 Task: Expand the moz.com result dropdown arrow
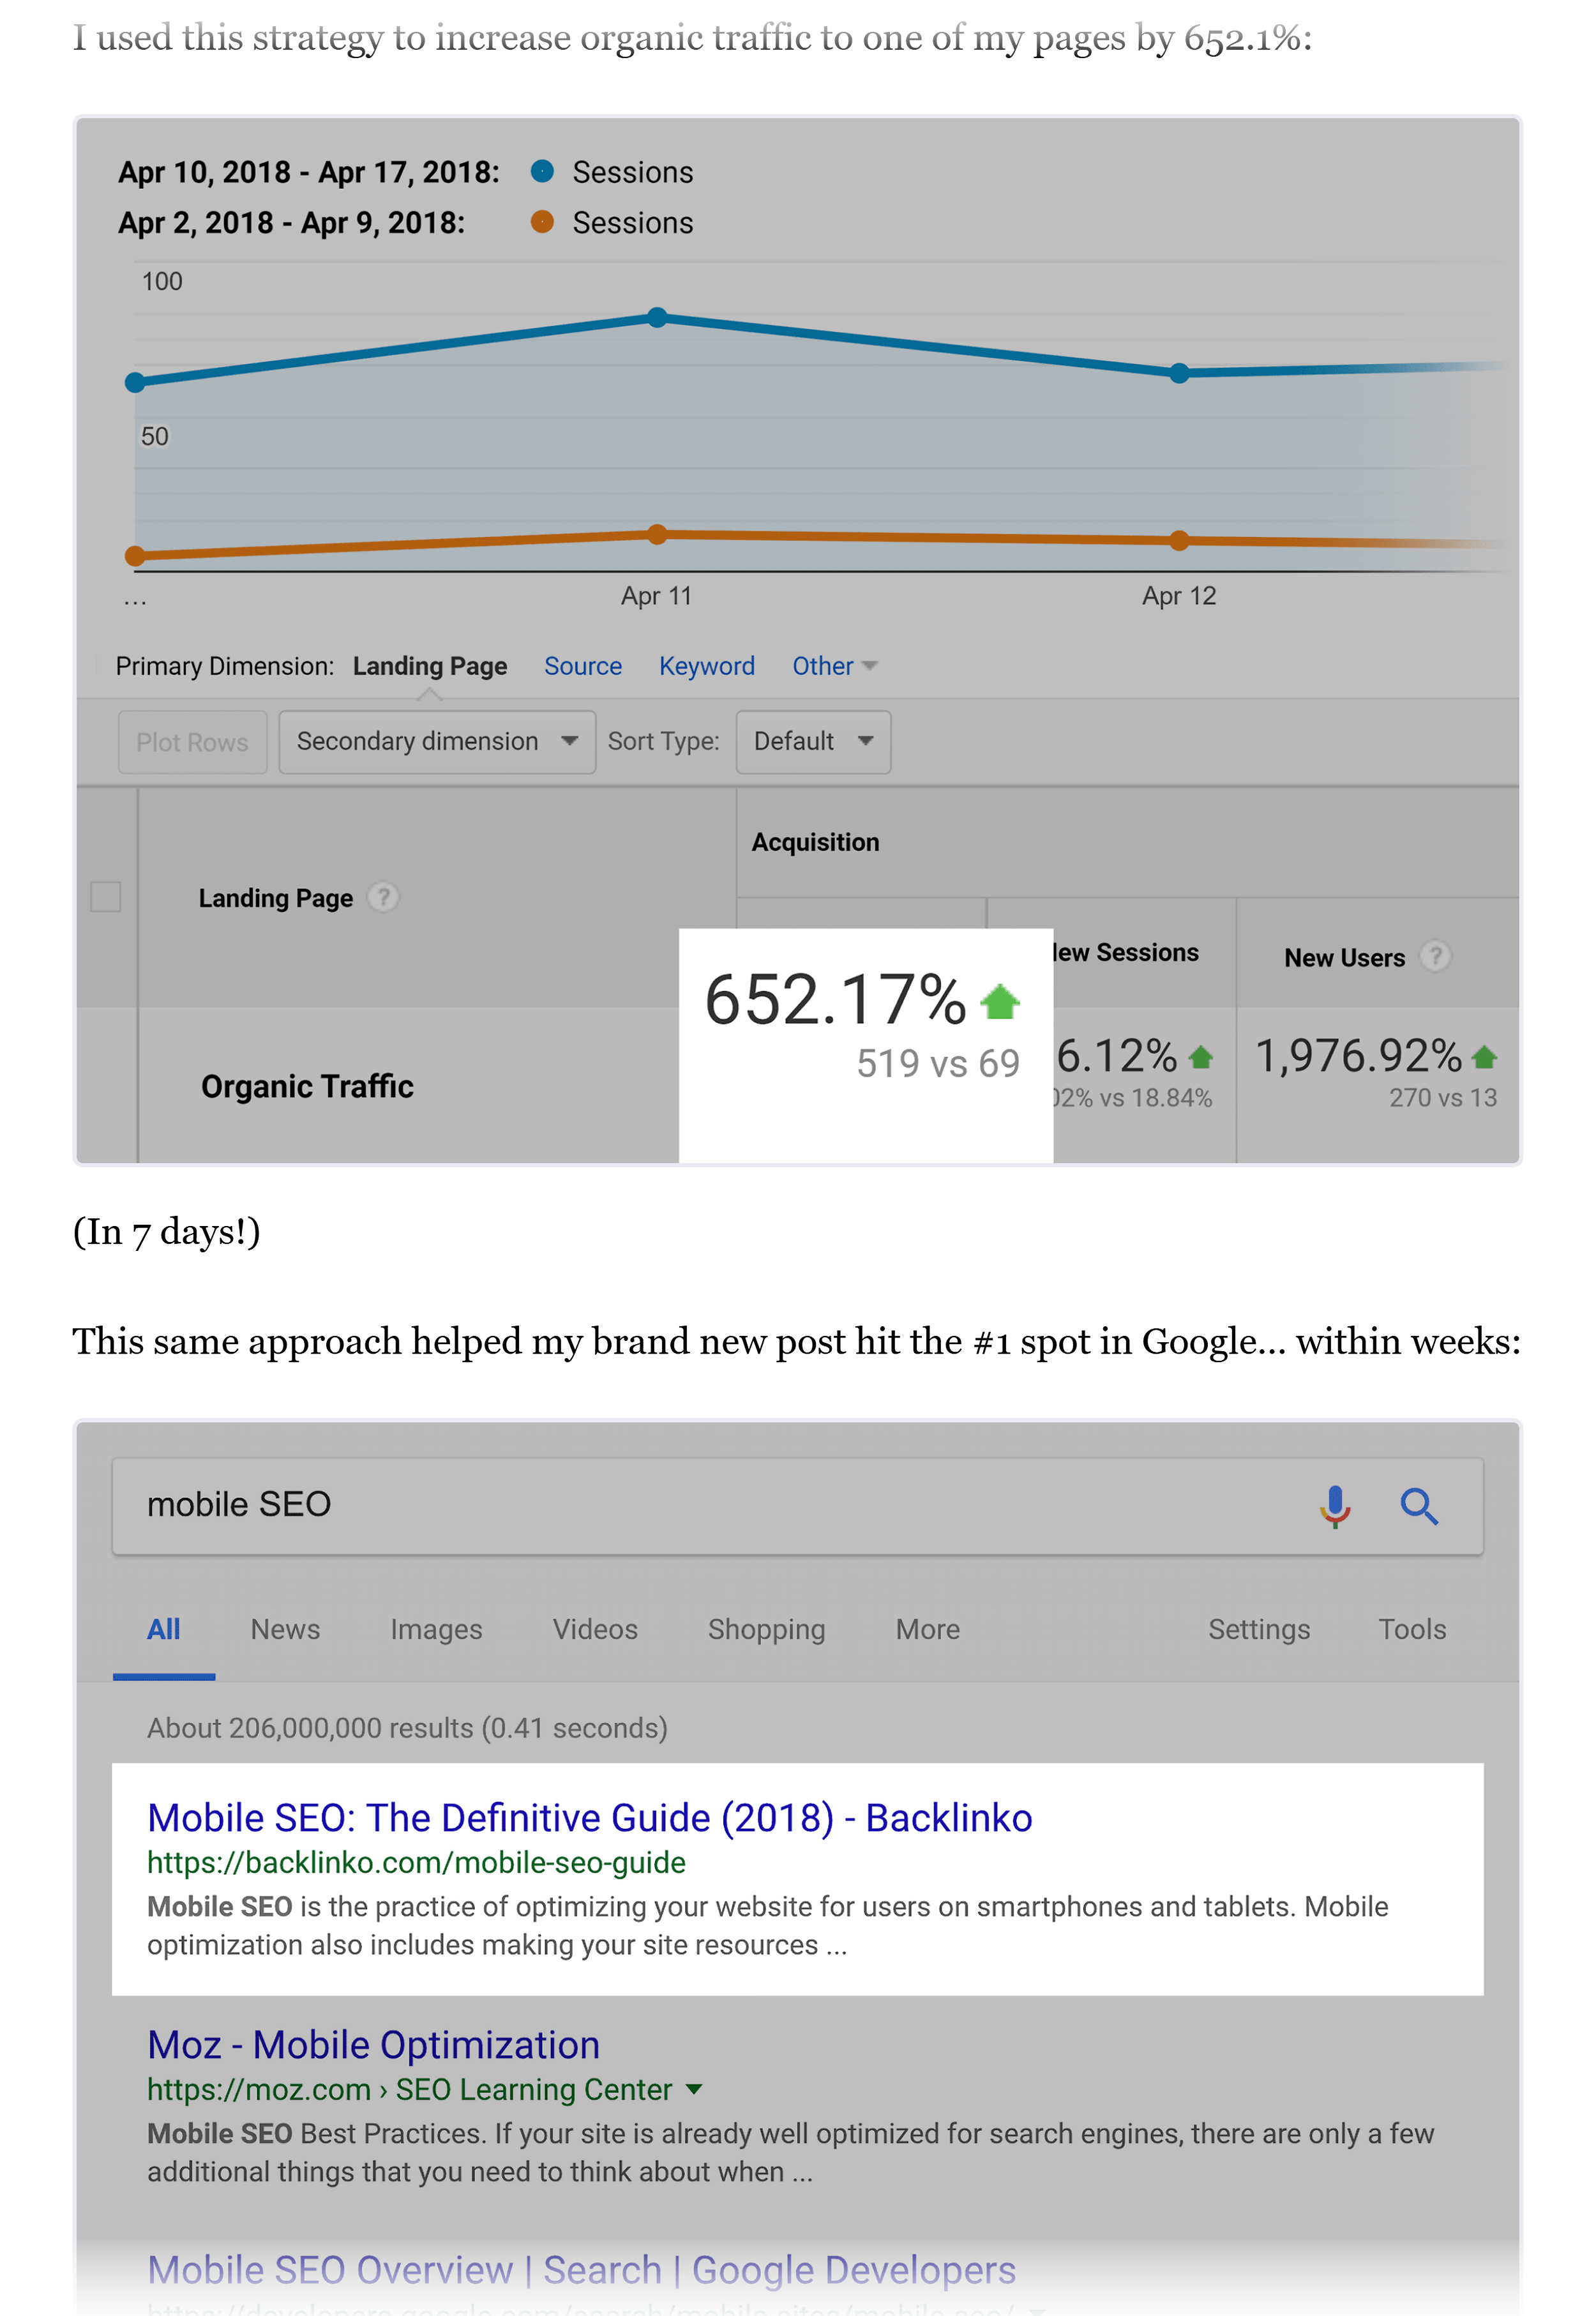(x=694, y=2089)
